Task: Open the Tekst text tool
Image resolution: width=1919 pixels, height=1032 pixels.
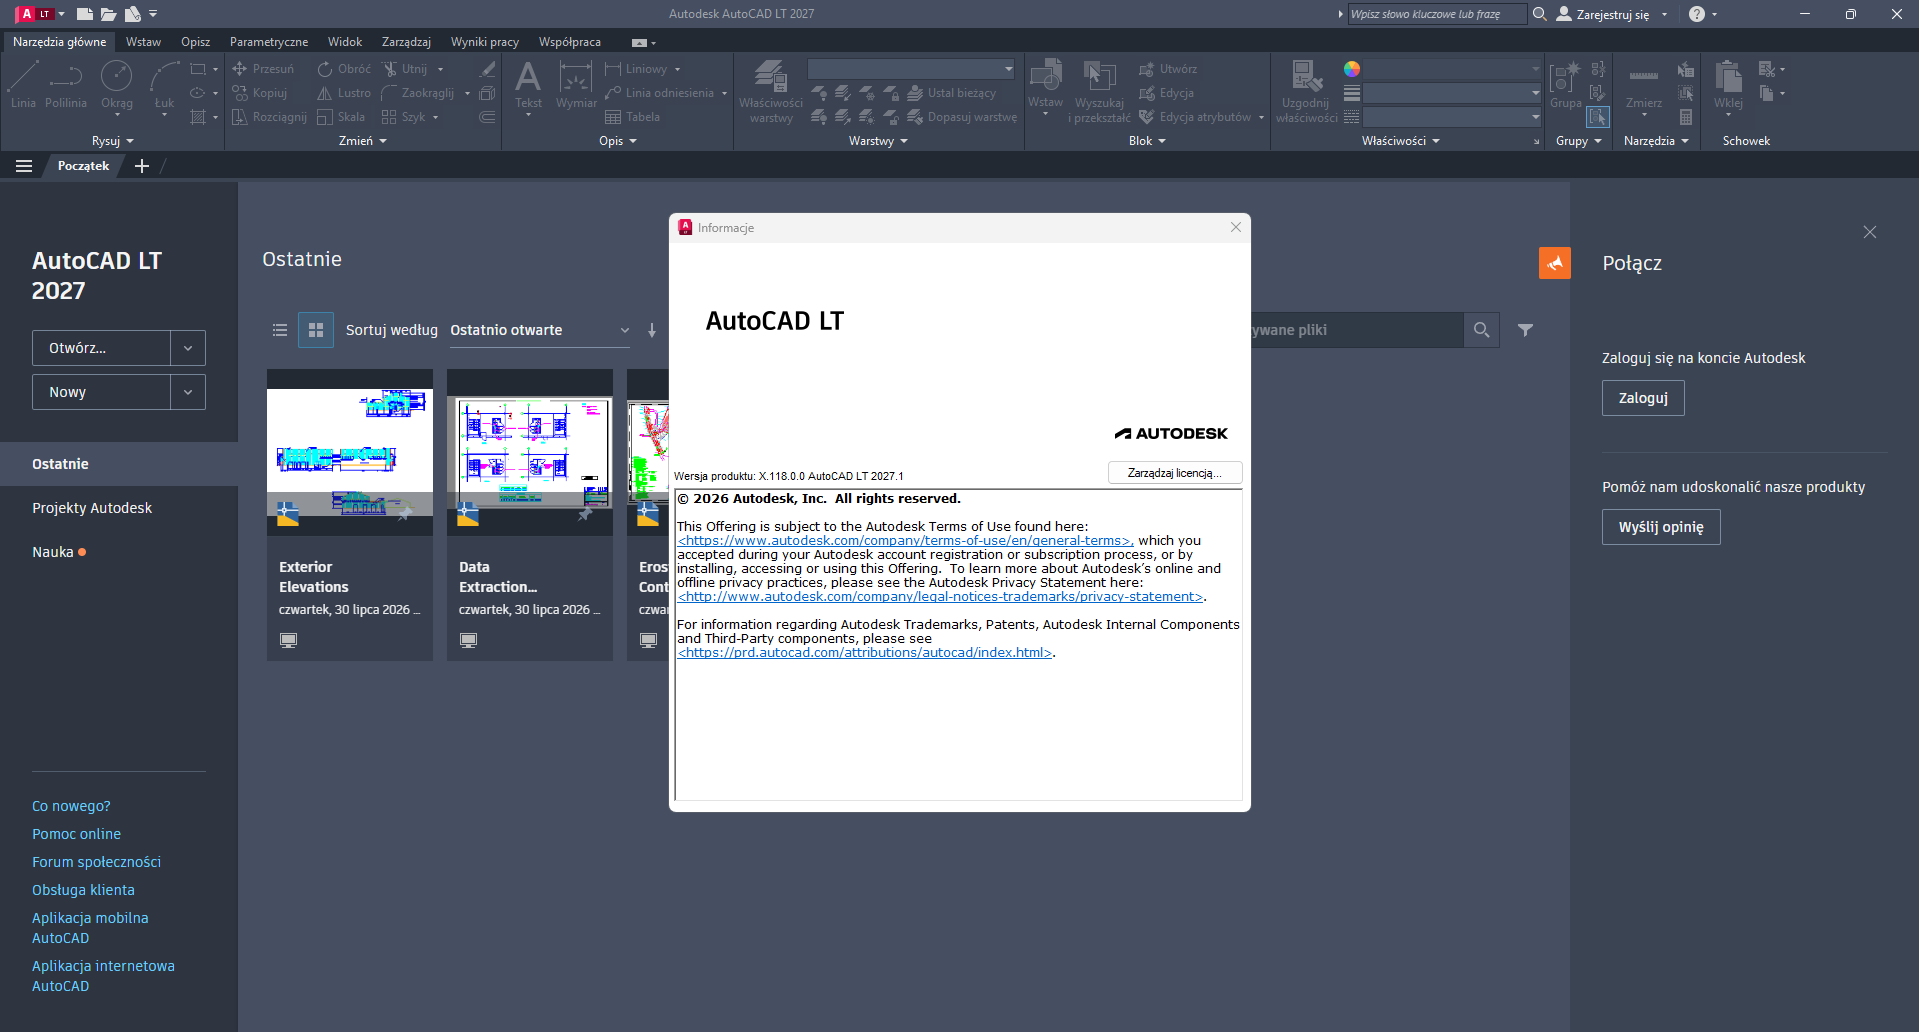Action: coord(528,84)
